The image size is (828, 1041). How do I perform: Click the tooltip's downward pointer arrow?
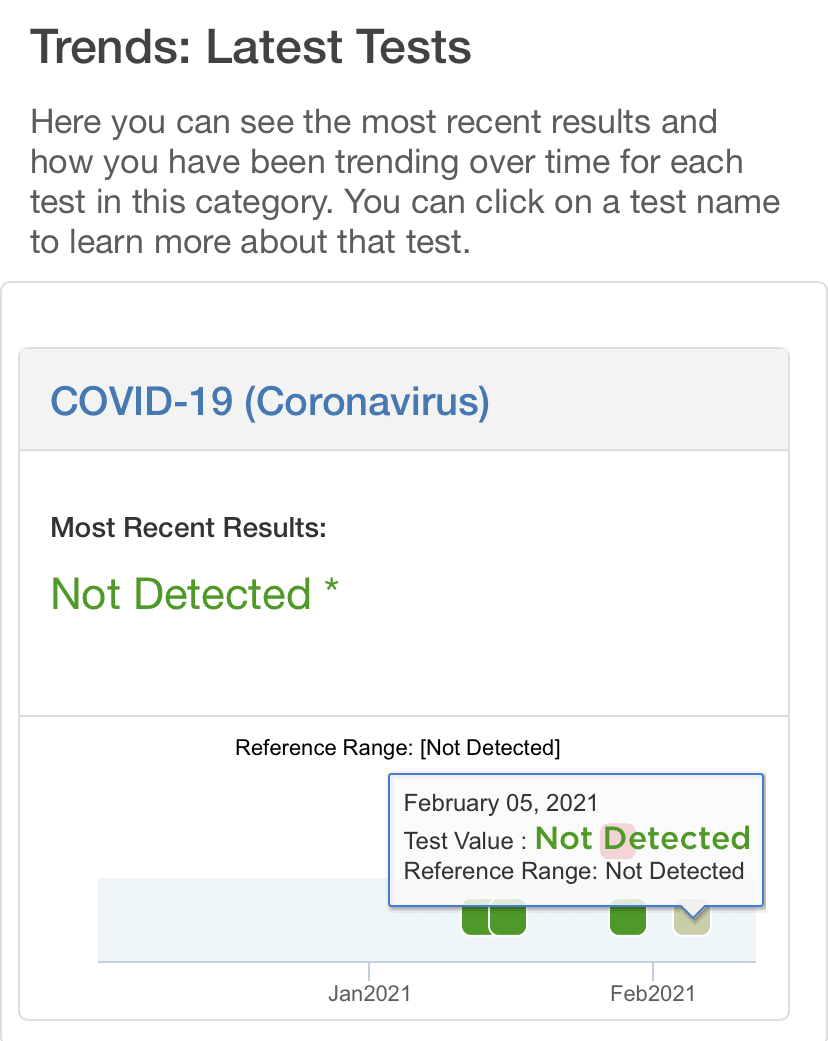click(x=692, y=910)
